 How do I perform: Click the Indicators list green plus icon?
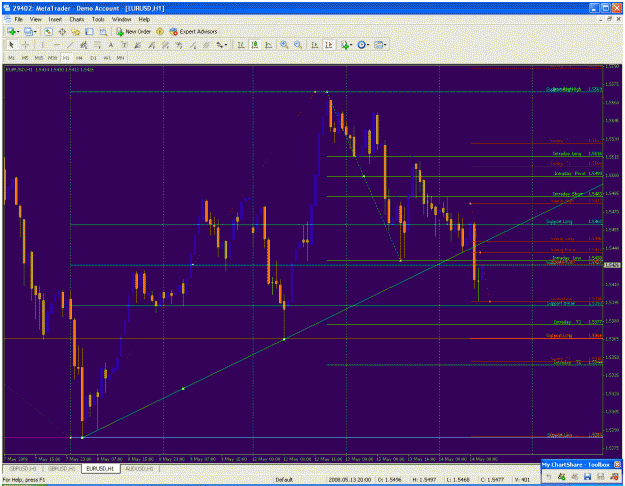344,45
